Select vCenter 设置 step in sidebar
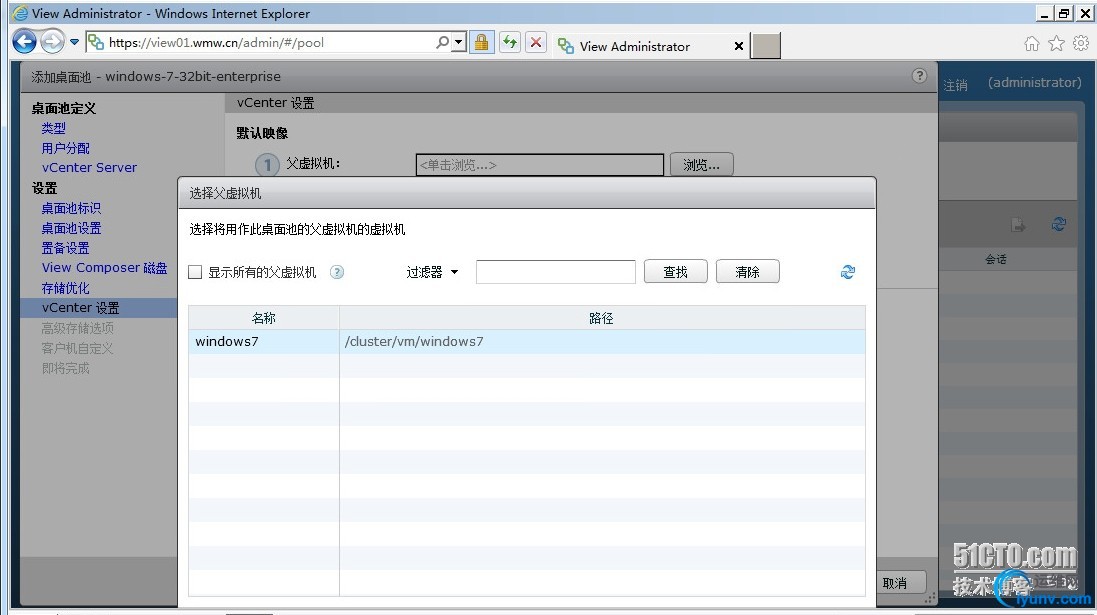The height and width of the screenshot is (615, 1097). [99, 308]
